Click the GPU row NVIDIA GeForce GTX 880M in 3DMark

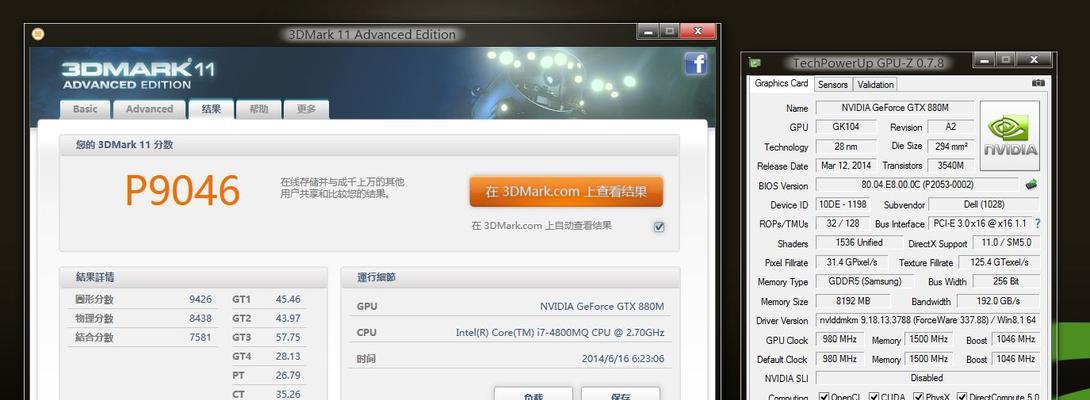[510, 306]
